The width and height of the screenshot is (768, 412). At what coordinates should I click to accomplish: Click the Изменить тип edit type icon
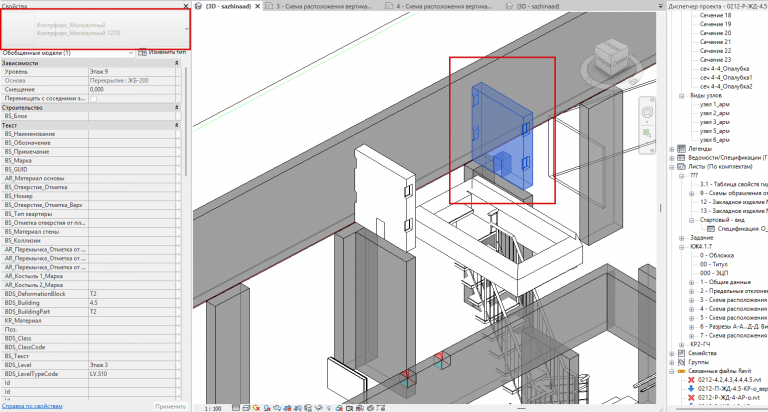pos(143,52)
